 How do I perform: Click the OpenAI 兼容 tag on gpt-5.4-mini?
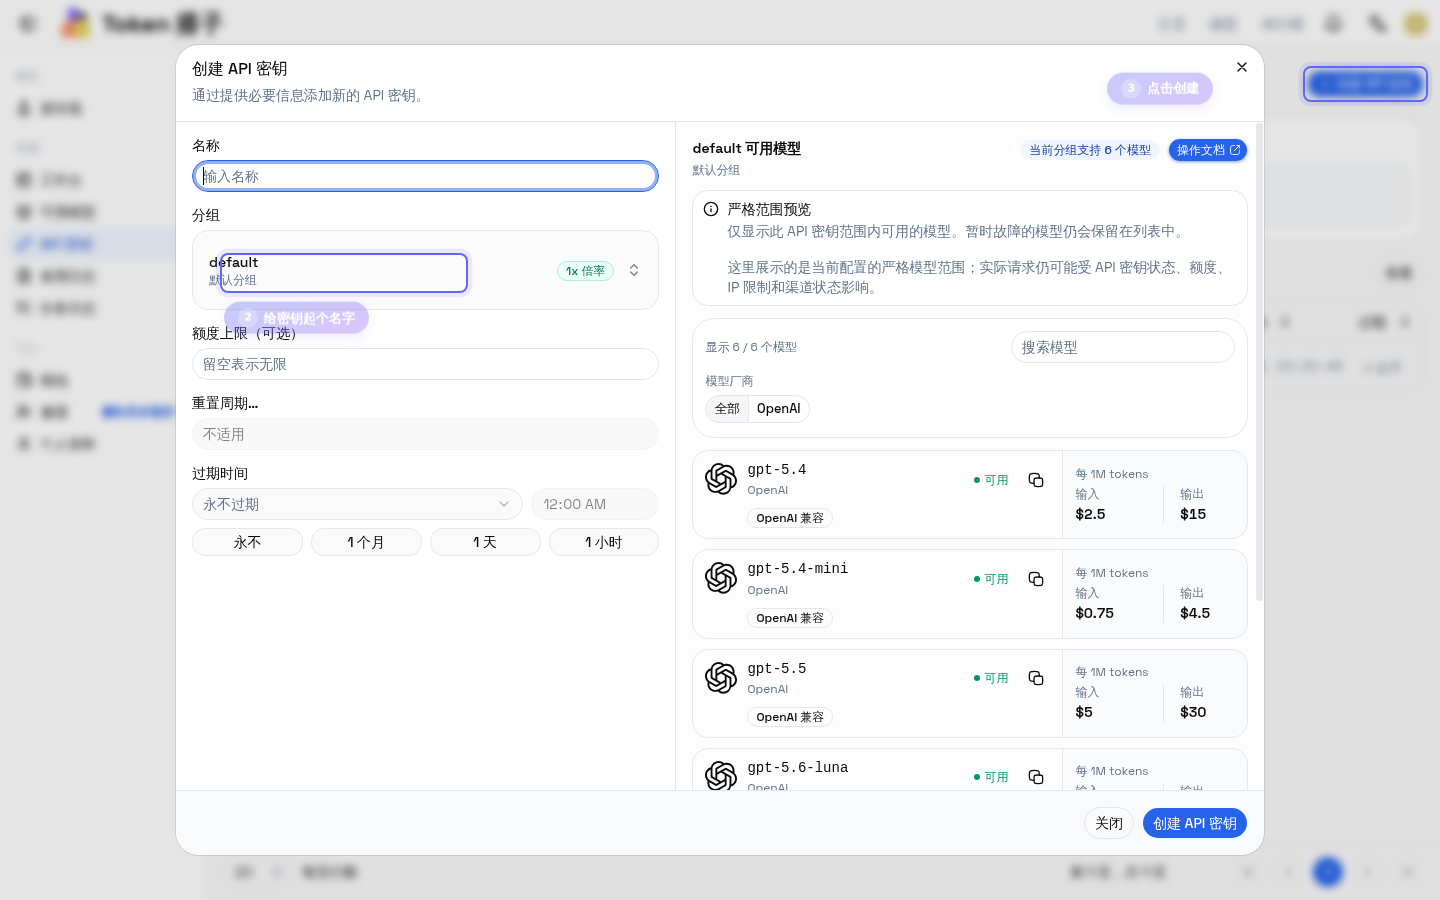(x=790, y=618)
